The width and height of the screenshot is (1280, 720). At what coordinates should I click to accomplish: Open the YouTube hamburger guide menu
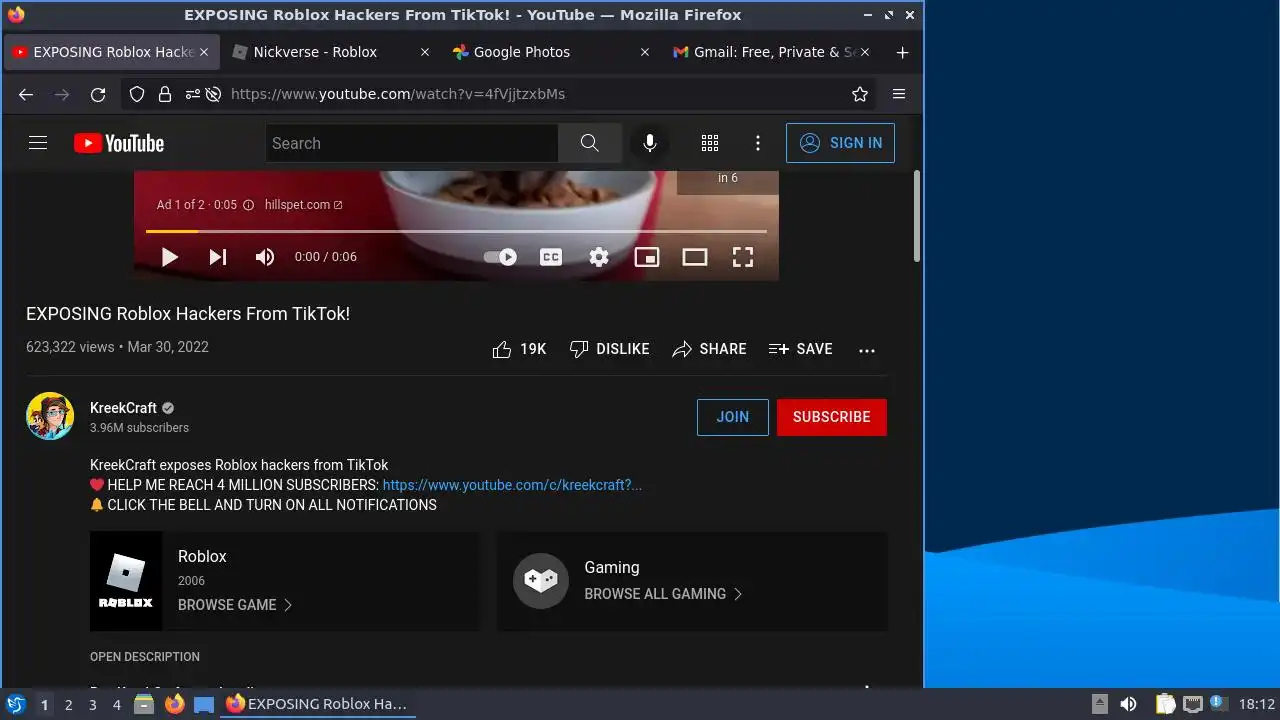[38, 143]
